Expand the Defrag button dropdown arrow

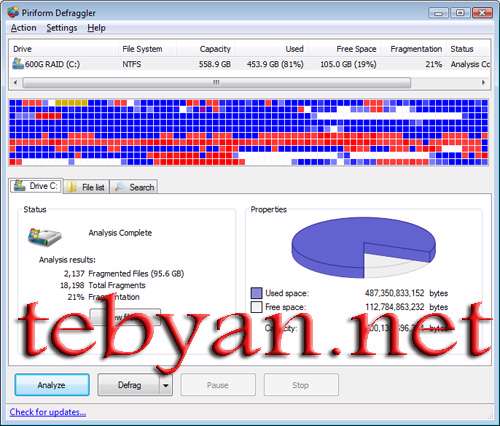[x=166, y=385]
